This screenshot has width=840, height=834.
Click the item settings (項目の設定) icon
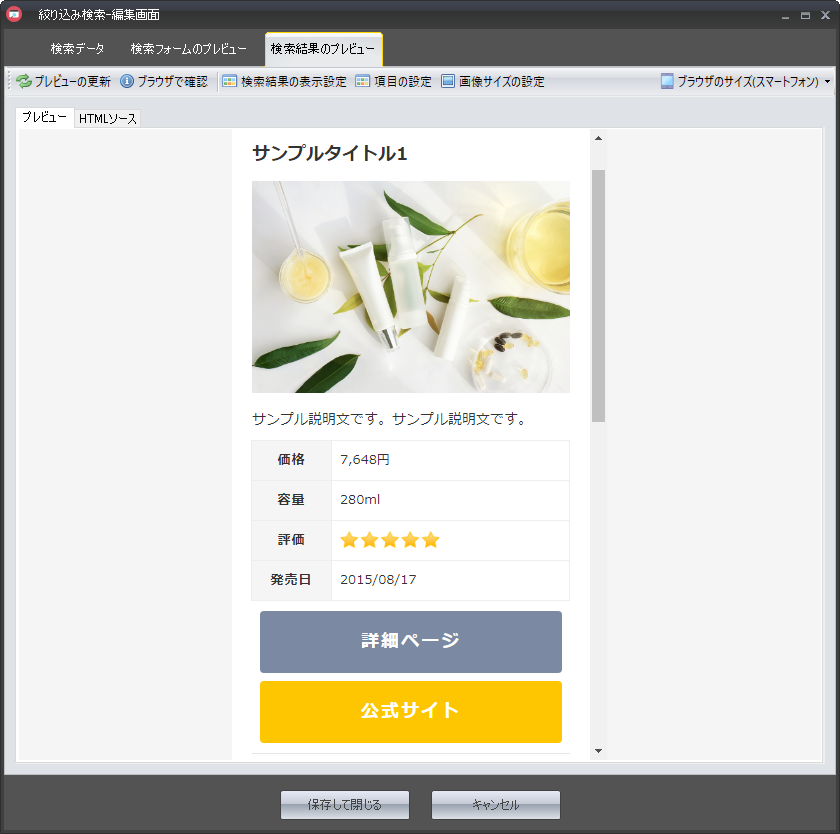(x=363, y=82)
